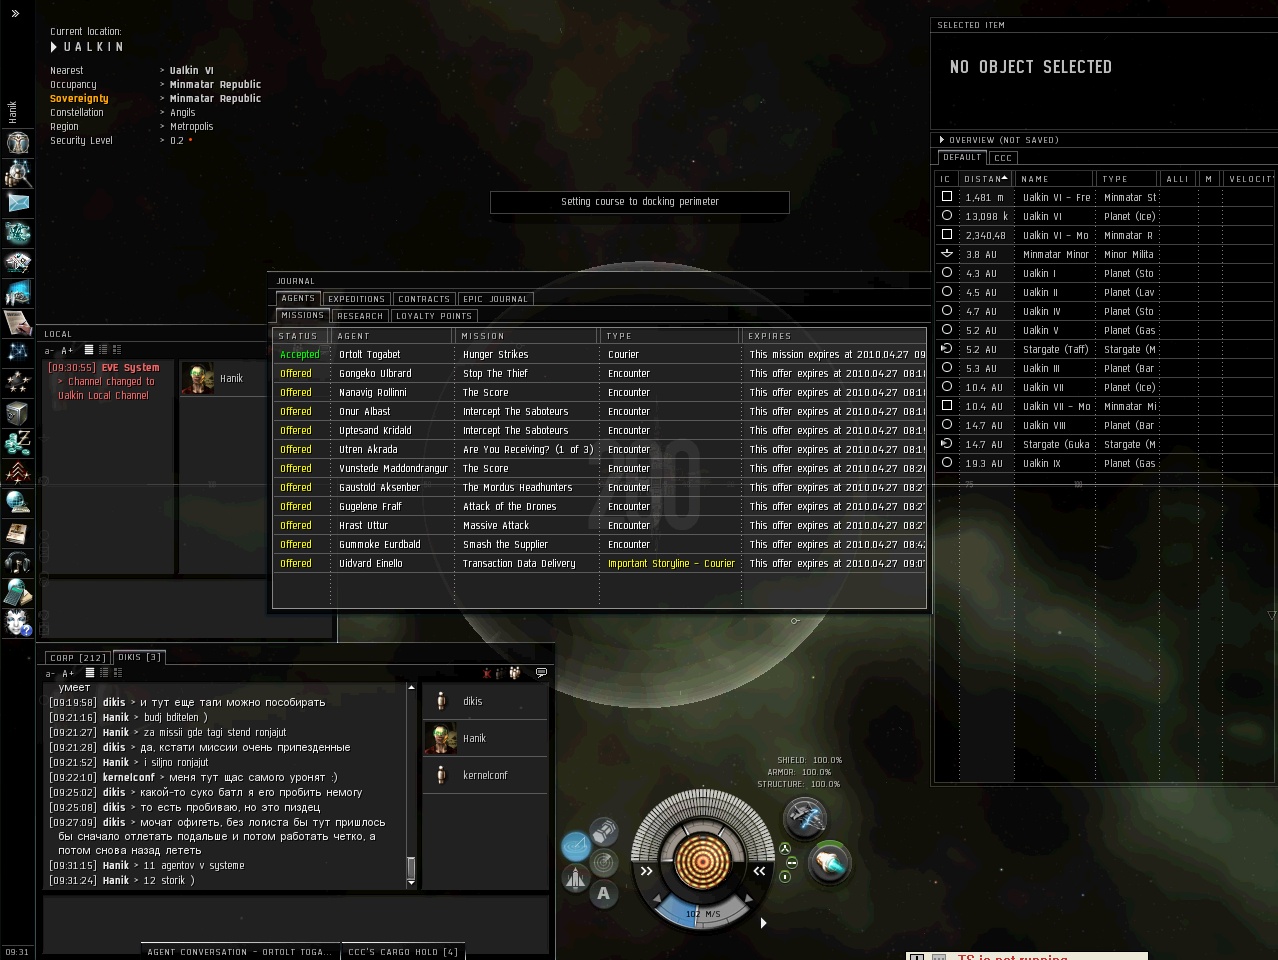Open the Market icon in the Neocom
1278x960 pixels.
pos(17,262)
